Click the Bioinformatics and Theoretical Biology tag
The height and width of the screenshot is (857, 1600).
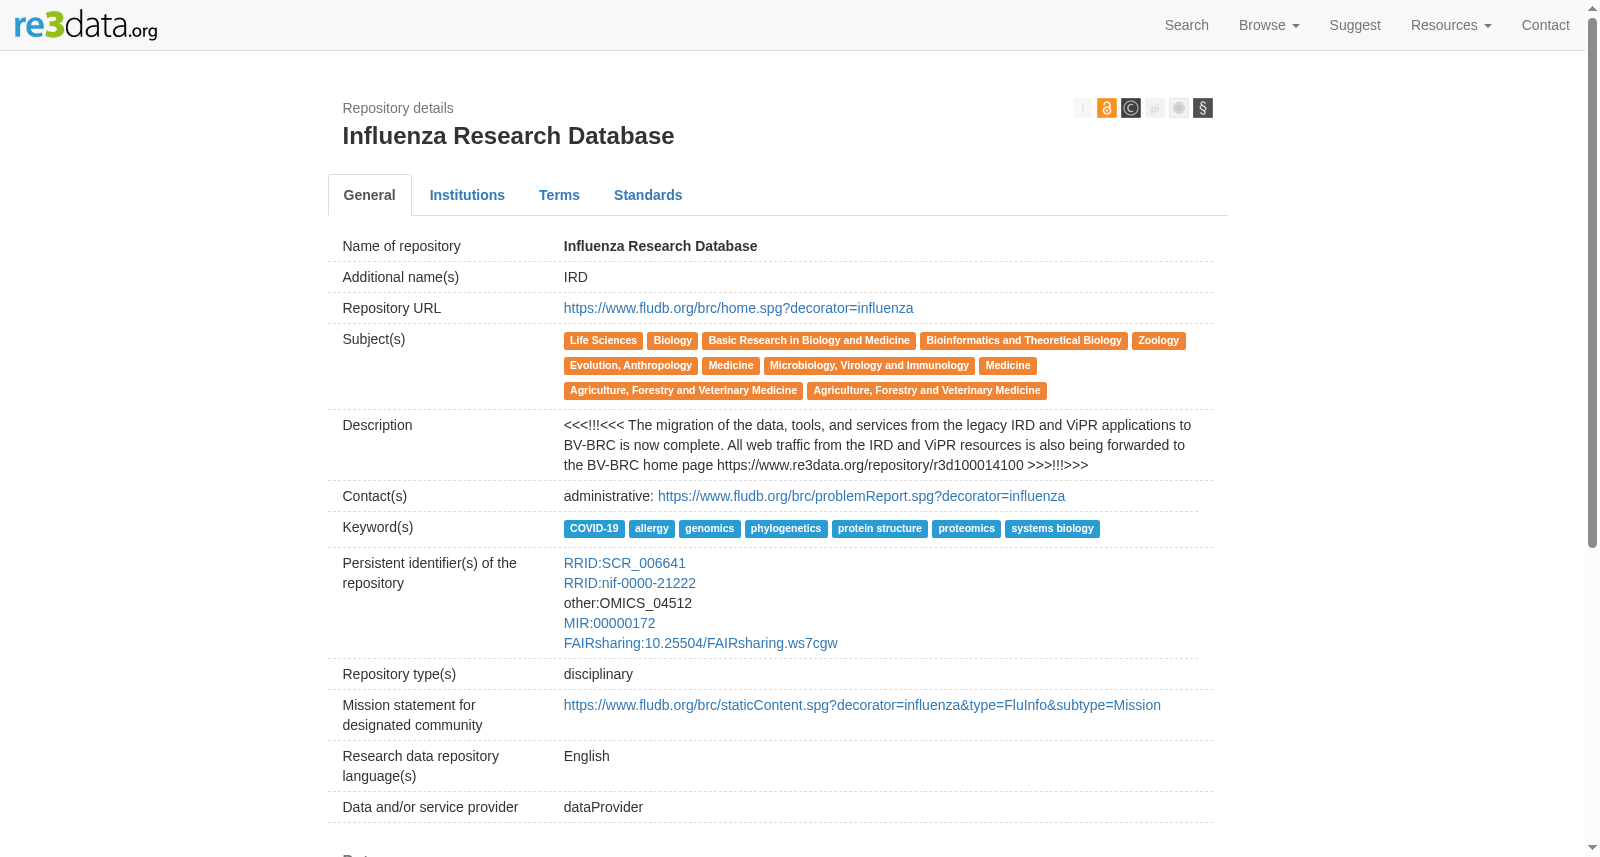click(1024, 341)
